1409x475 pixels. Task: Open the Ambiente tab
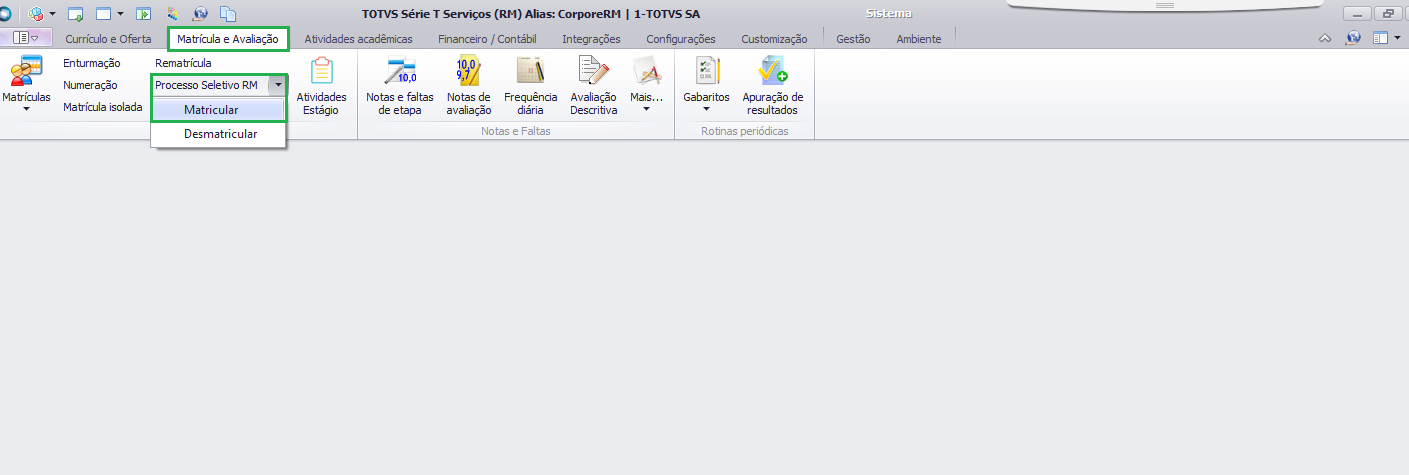[919, 39]
